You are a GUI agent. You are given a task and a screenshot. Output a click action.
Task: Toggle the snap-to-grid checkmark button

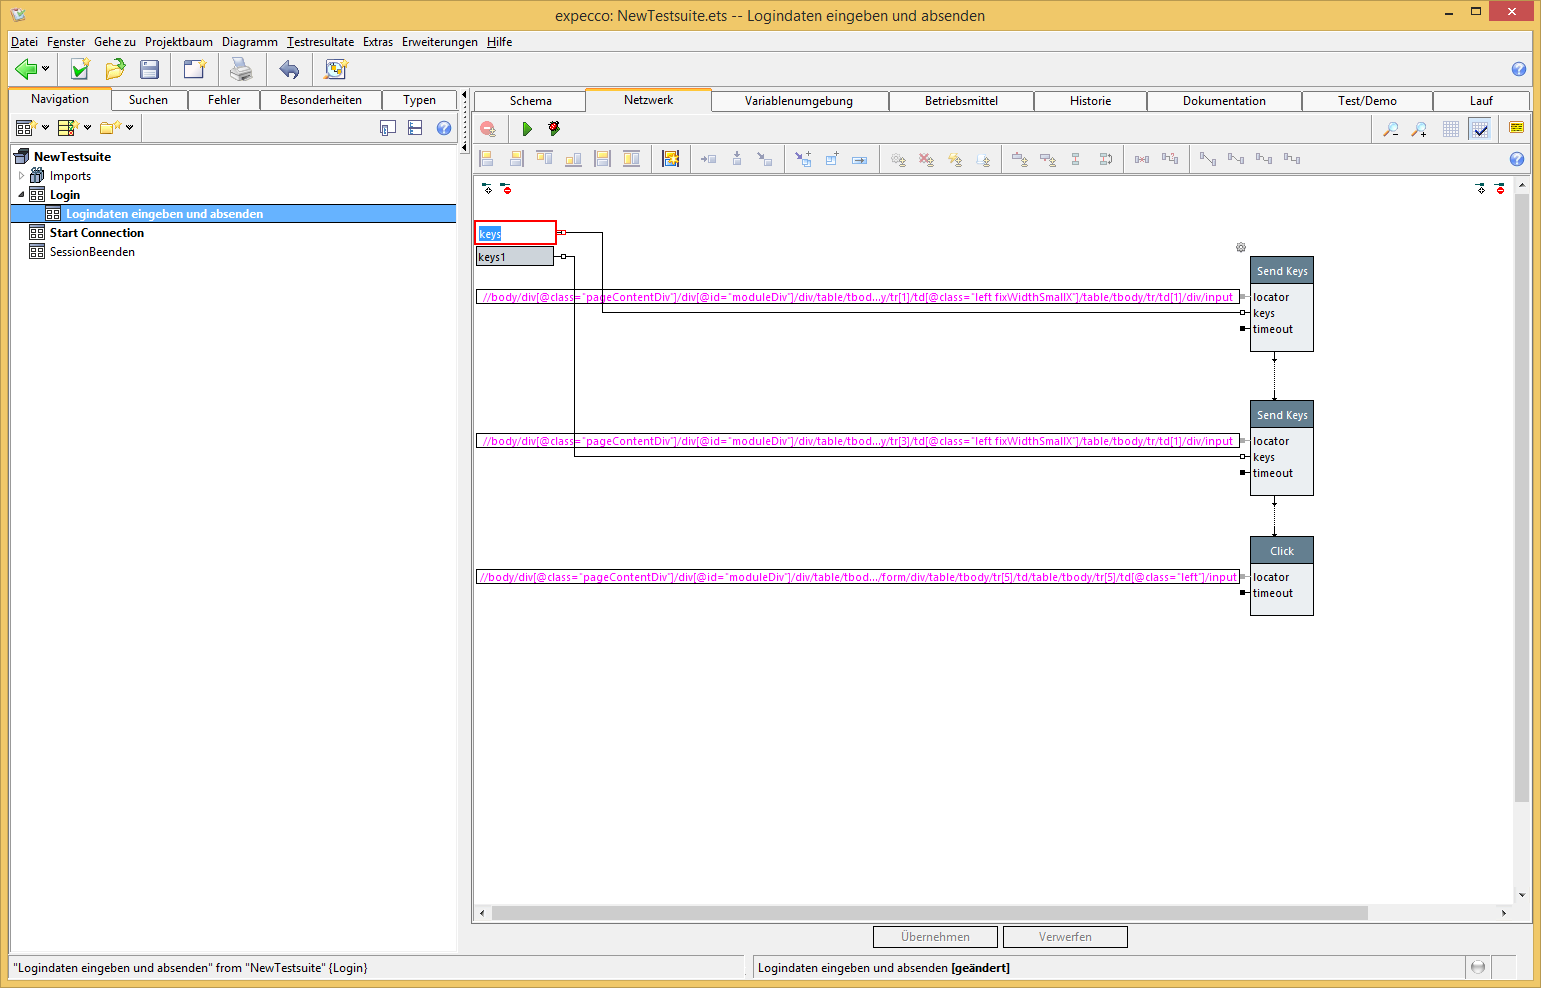pyautogui.click(x=1480, y=129)
